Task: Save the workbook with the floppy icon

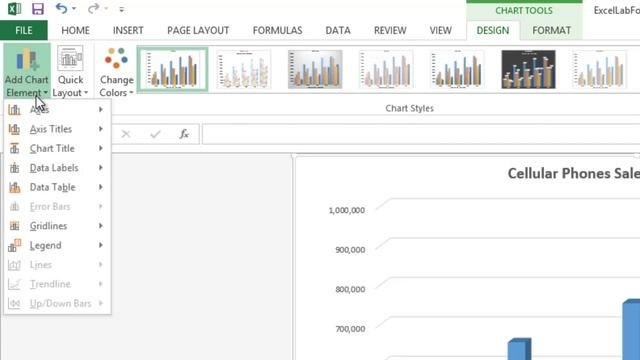Action: point(38,9)
